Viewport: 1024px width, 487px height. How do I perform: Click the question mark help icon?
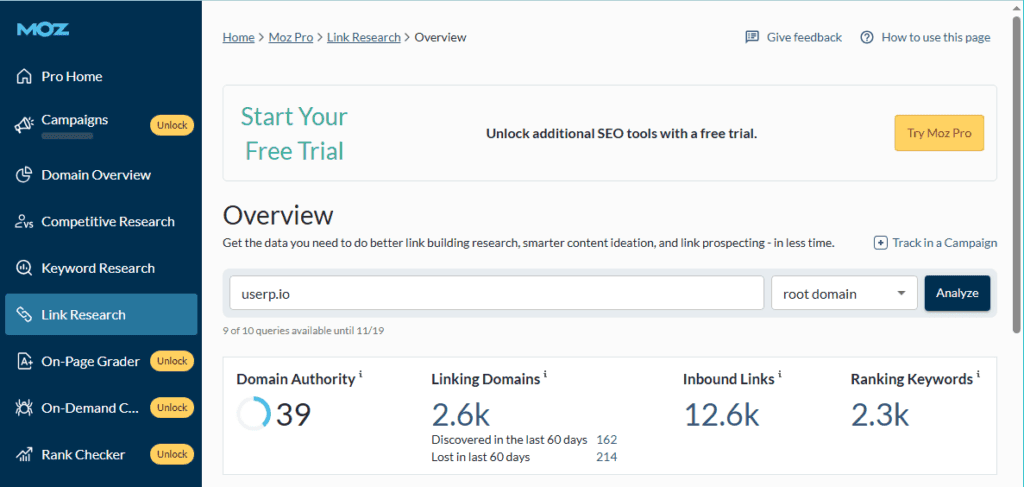coord(867,37)
